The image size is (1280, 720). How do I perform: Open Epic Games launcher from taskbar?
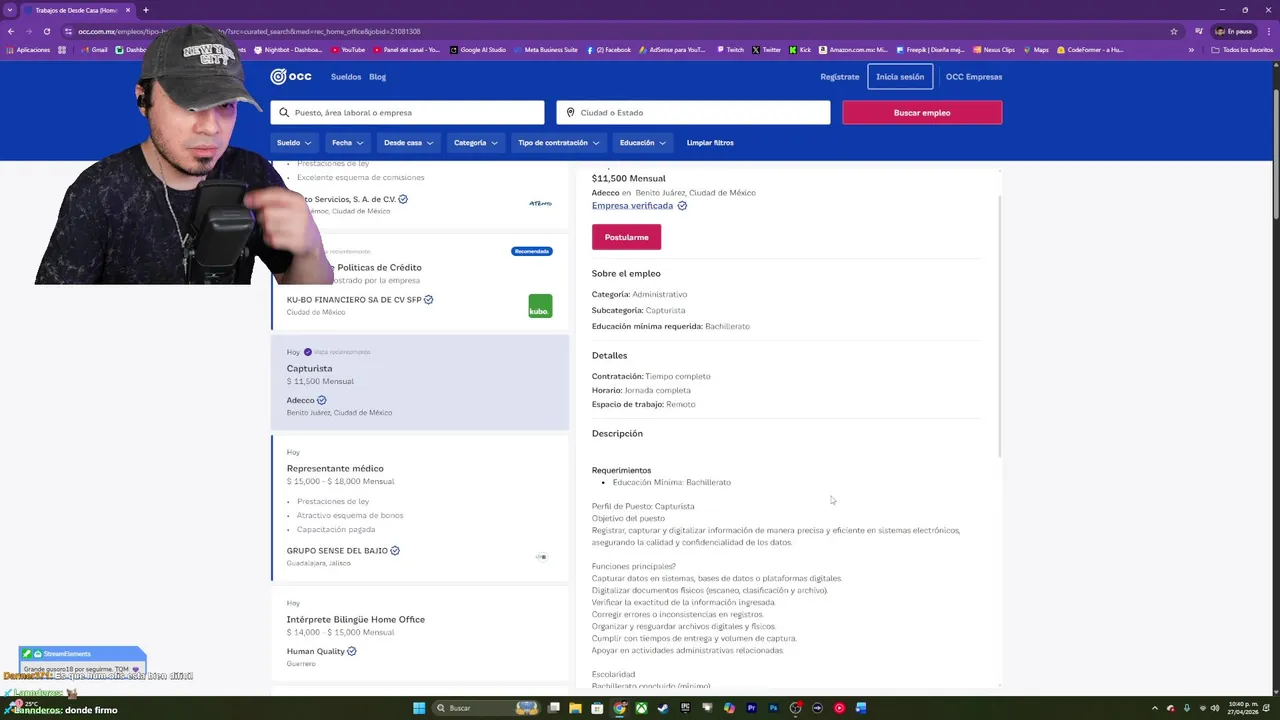coord(685,708)
